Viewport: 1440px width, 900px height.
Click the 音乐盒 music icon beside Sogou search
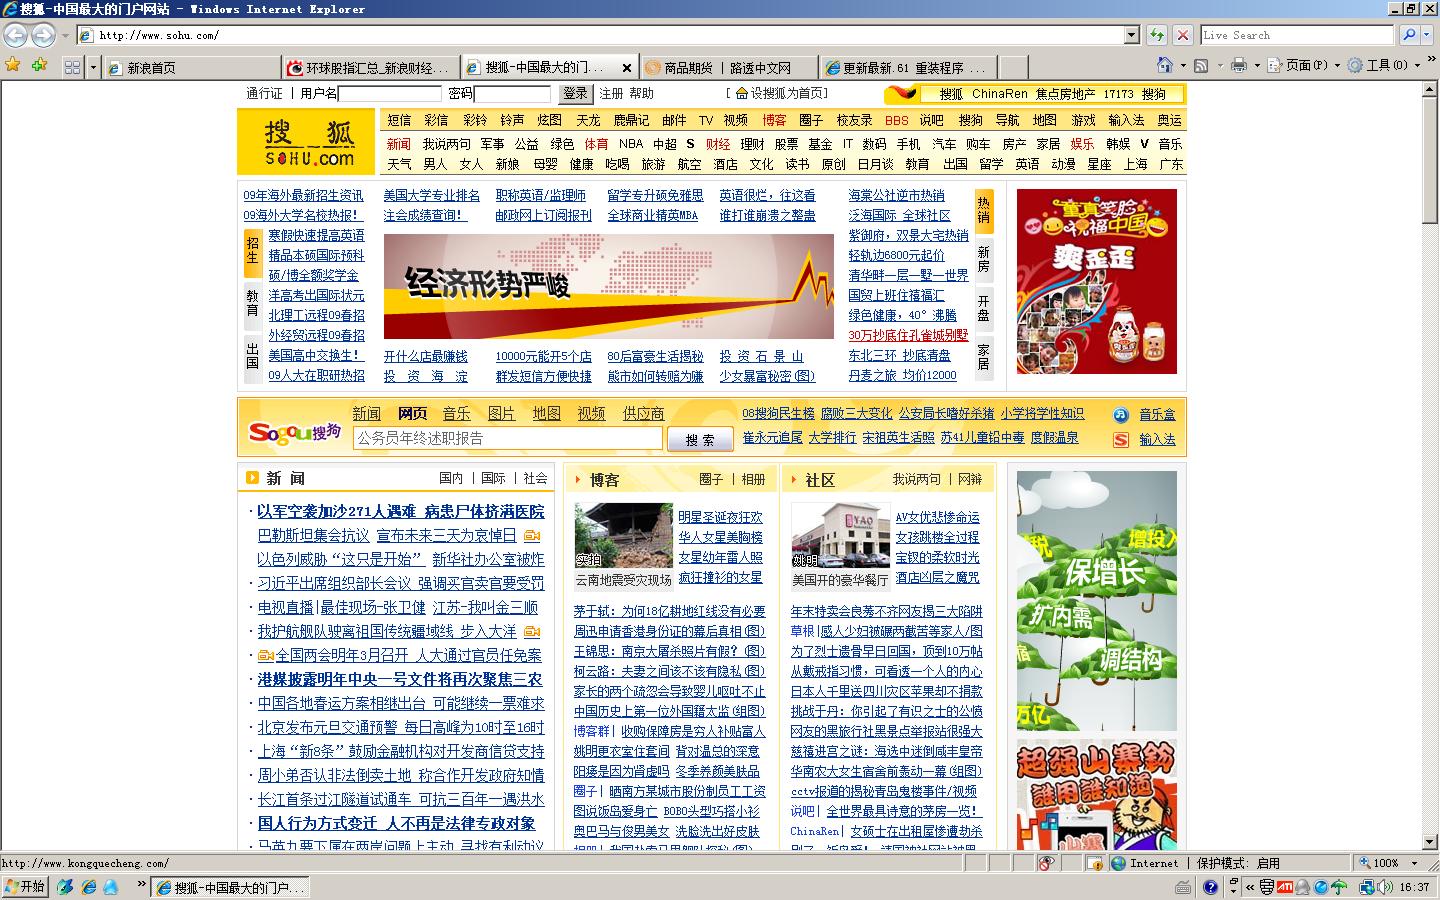[1121, 414]
